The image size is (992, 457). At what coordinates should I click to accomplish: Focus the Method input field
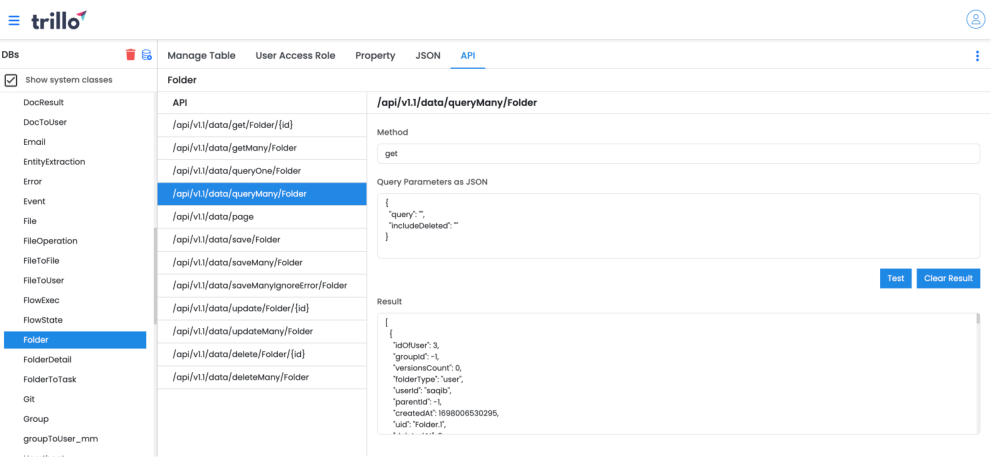tap(678, 153)
